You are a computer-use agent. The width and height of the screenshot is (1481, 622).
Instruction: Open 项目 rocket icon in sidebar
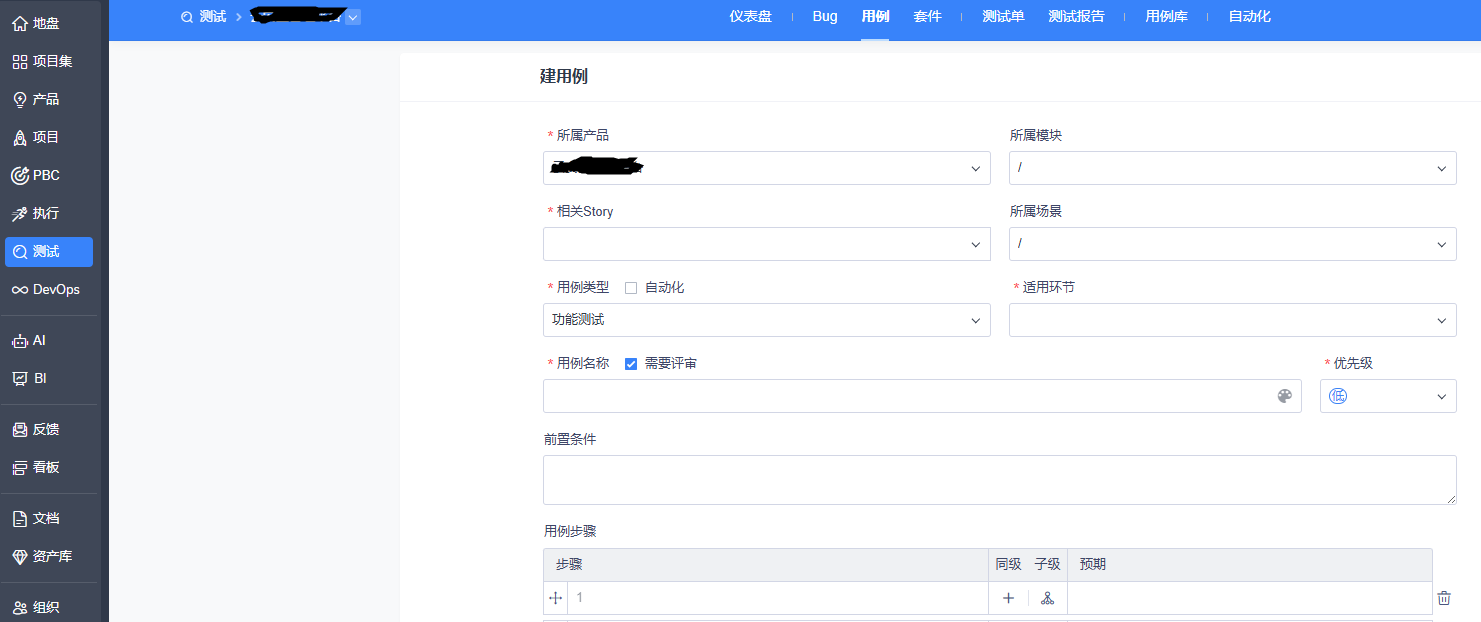coord(20,137)
